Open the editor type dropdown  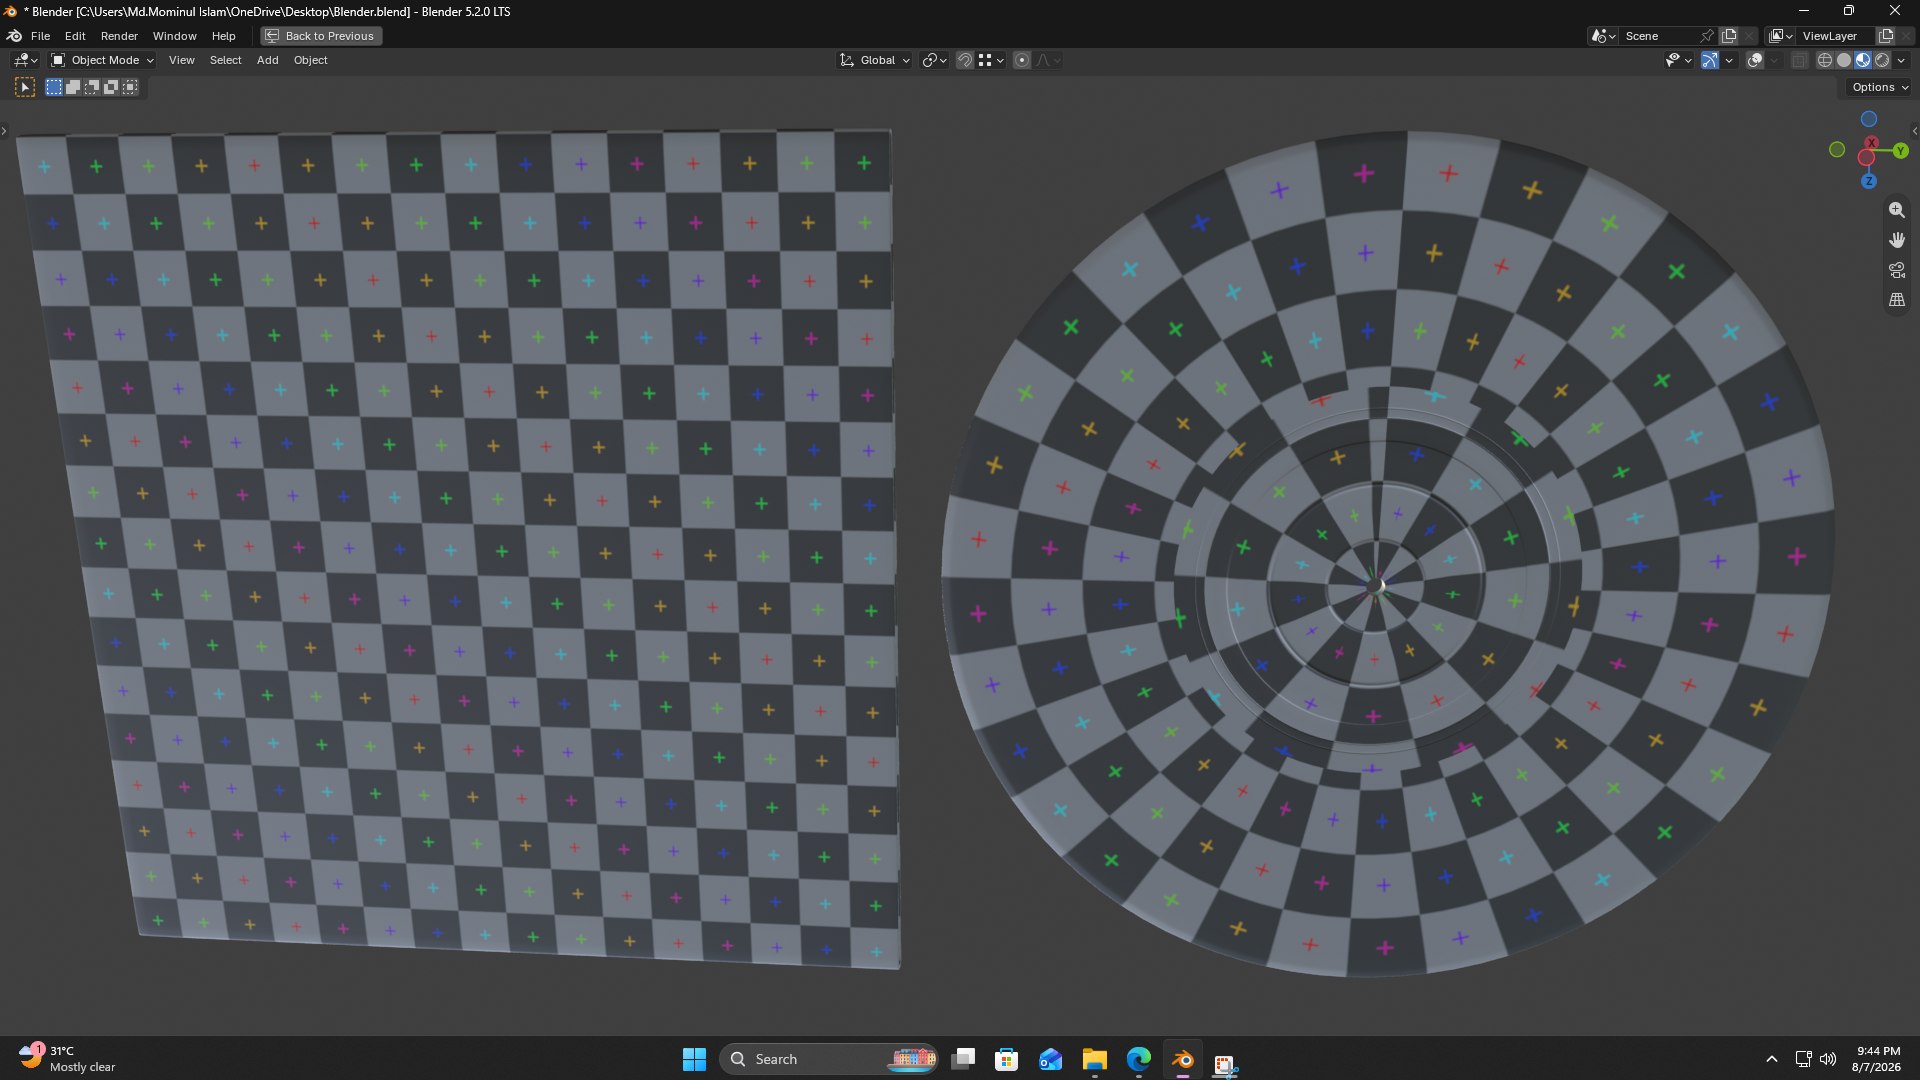point(26,61)
